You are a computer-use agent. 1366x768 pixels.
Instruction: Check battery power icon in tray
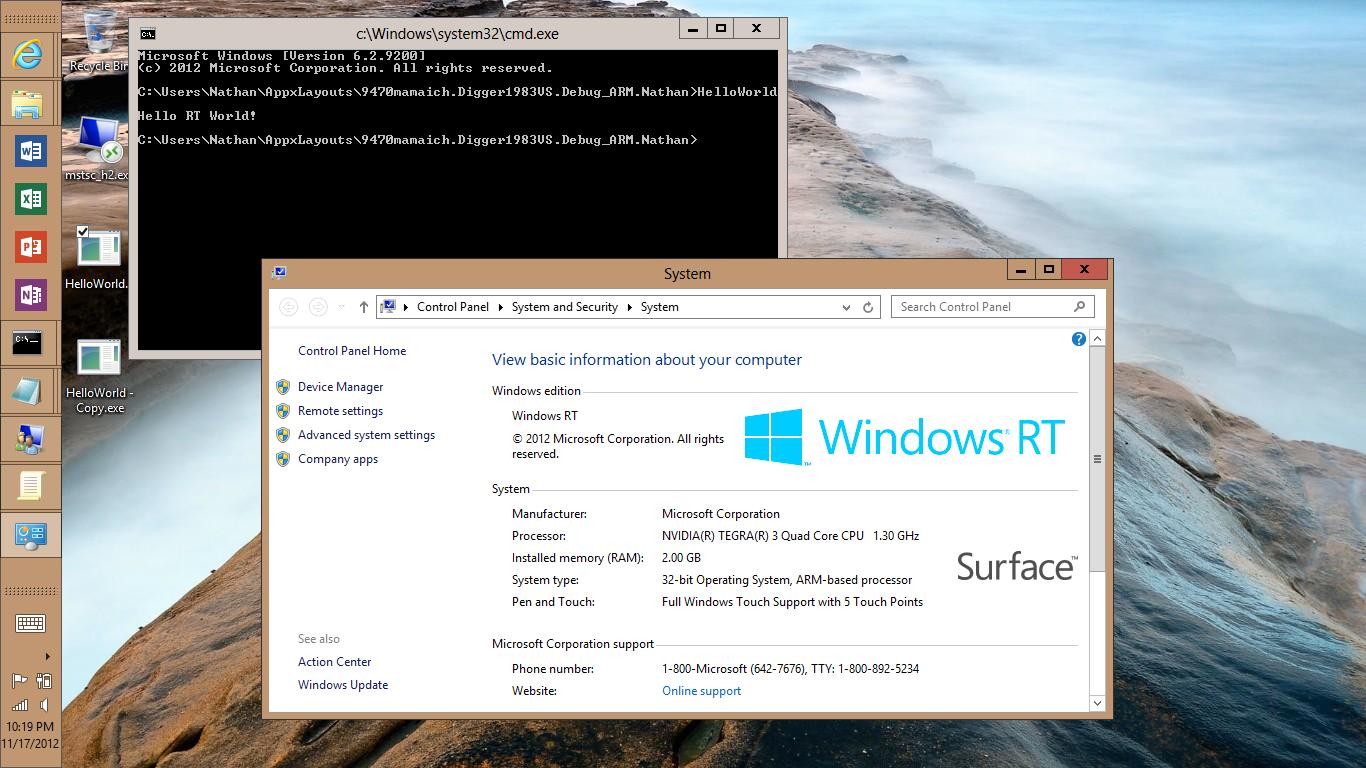tap(43, 681)
